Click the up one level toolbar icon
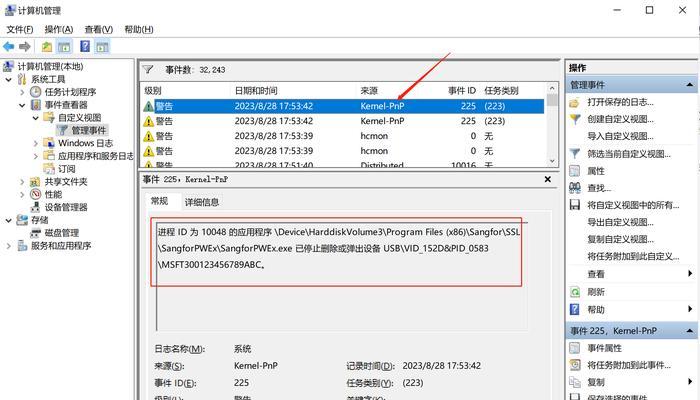 point(47,46)
